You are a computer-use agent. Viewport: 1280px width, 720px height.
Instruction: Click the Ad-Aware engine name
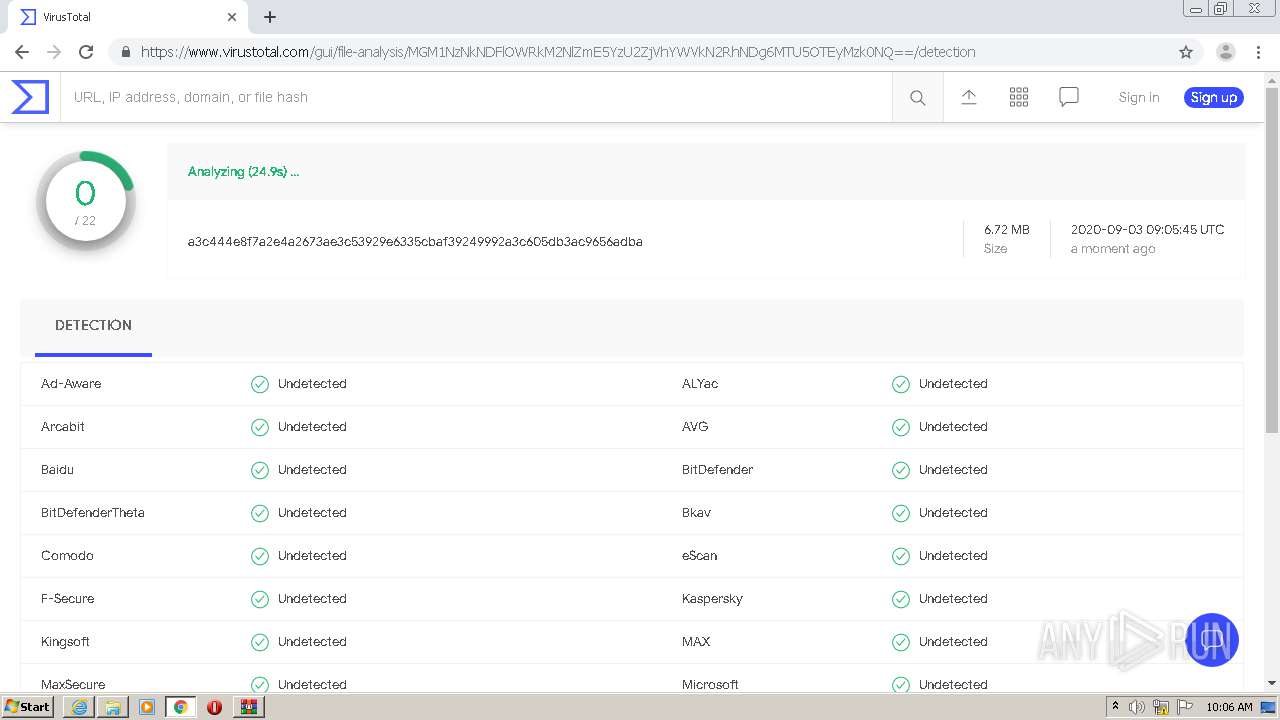(71, 384)
